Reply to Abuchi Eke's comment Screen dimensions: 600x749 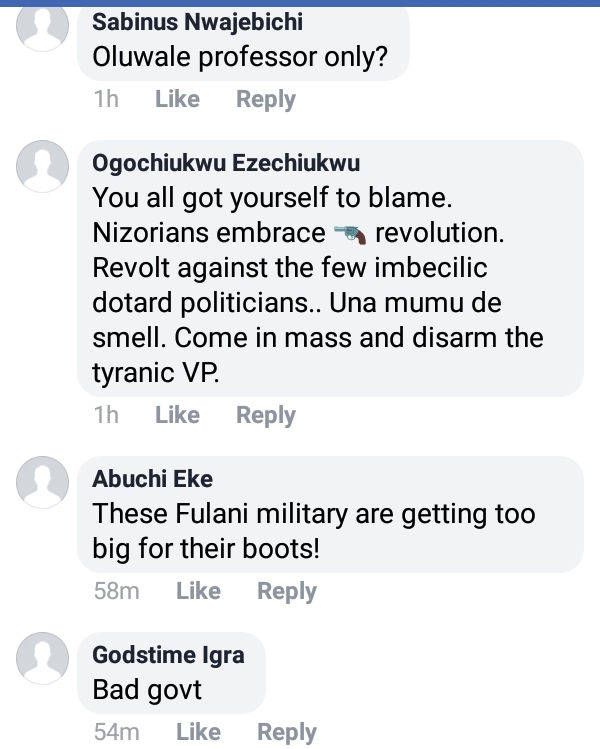pyautogui.click(x=287, y=591)
